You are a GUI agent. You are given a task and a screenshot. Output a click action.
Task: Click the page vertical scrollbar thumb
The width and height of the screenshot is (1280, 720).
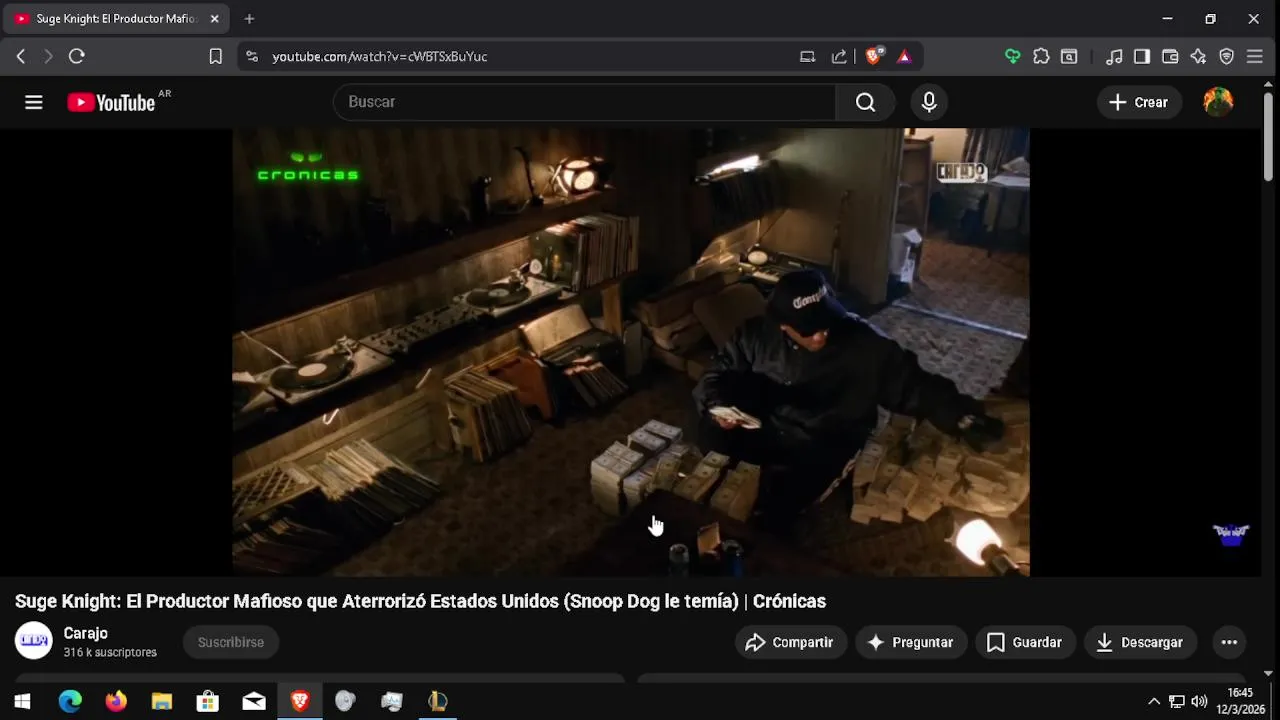coord(1268,135)
